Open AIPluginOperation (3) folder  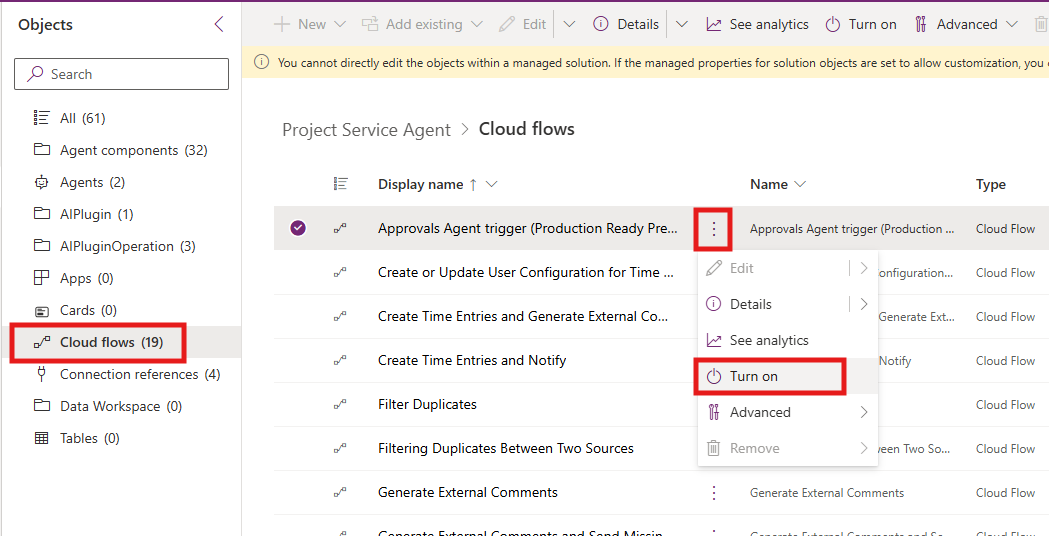coord(127,246)
